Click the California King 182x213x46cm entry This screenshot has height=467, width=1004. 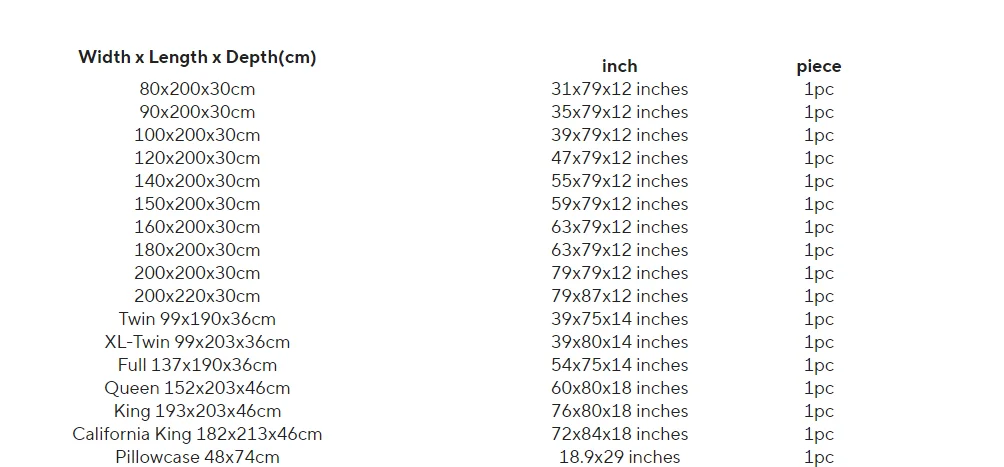[x=197, y=434]
